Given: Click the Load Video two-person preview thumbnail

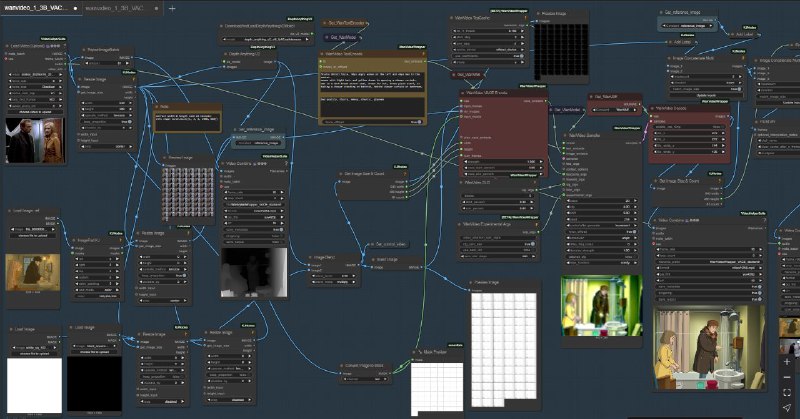Looking at the screenshot, I should click(x=35, y=140).
